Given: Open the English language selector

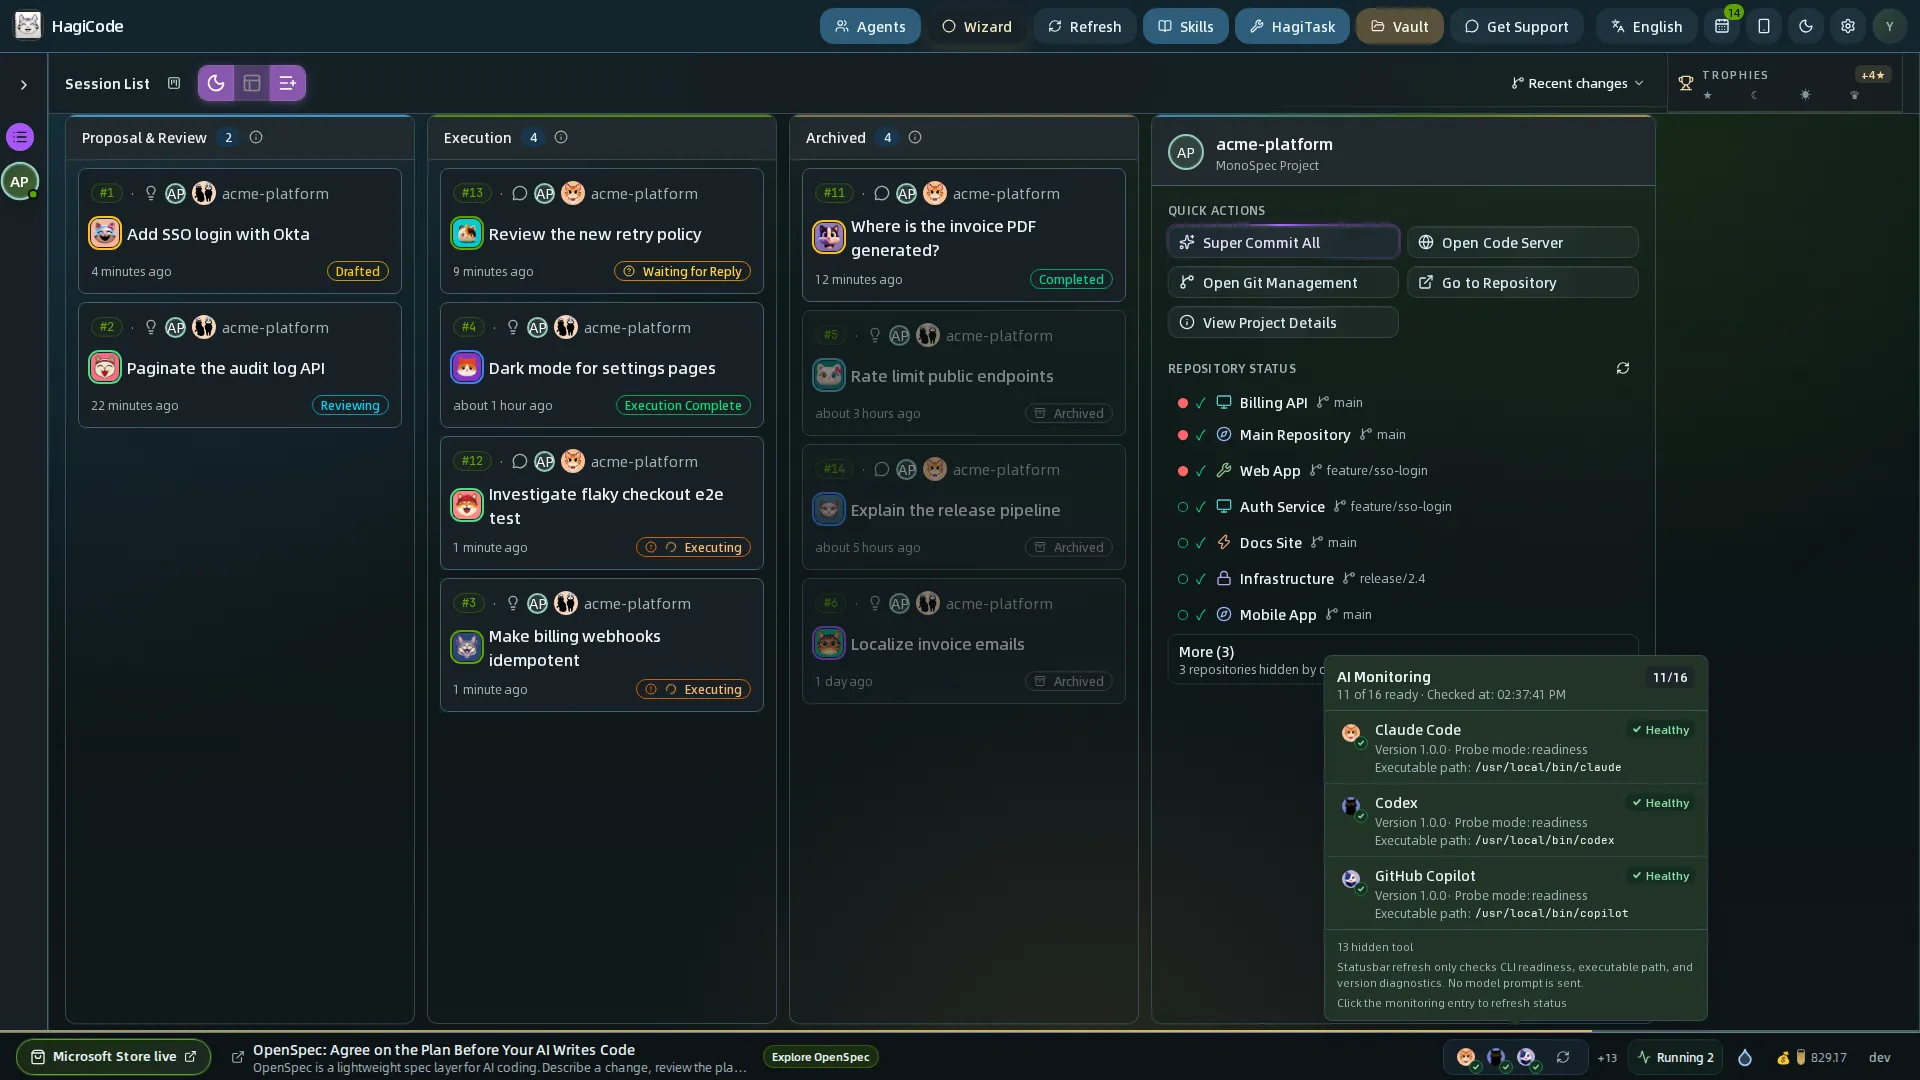Looking at the screenshot, I should pos(1646,26).
